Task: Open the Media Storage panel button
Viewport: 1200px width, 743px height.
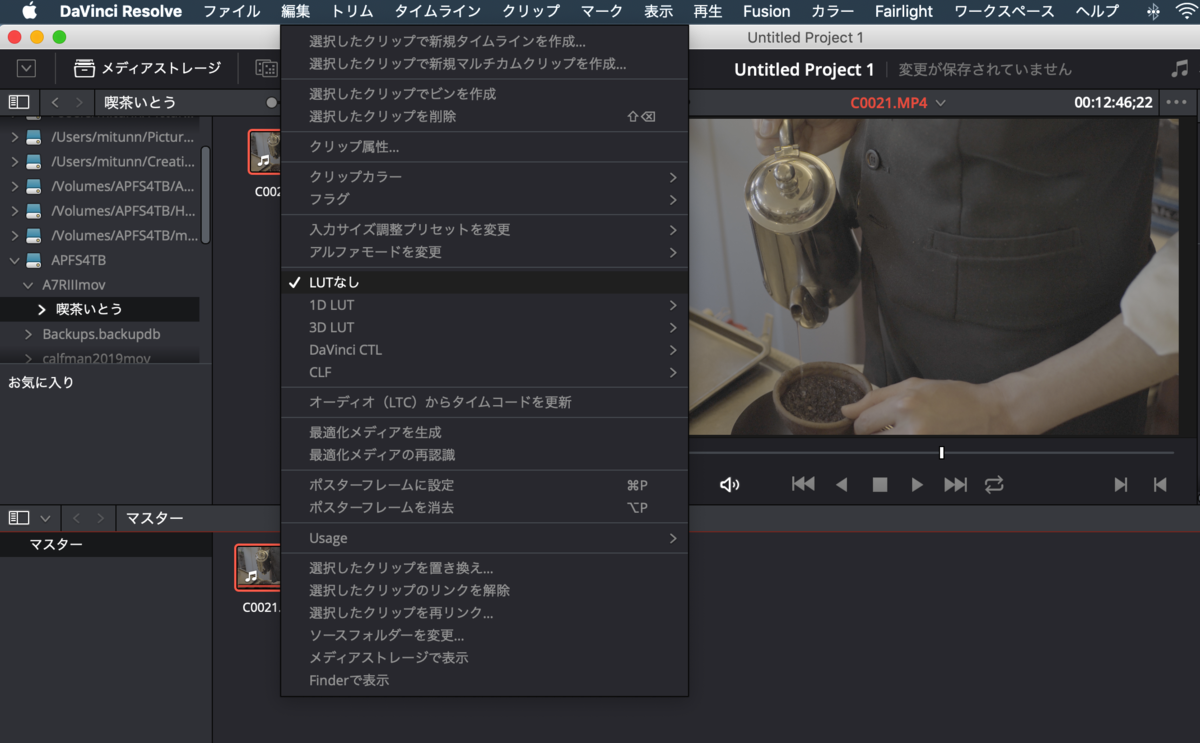Action: coord(147,68)
